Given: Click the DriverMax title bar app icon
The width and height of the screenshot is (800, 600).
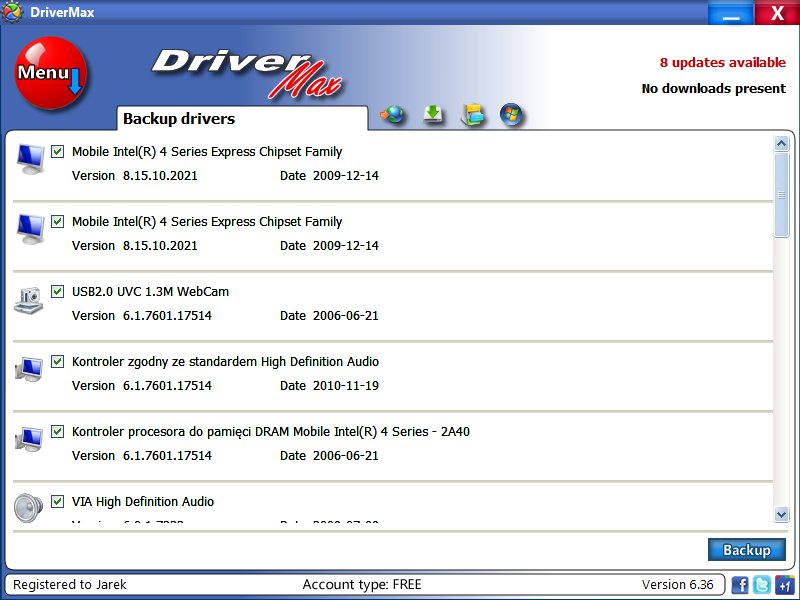Looking at the screenshot, I should 12,12.
